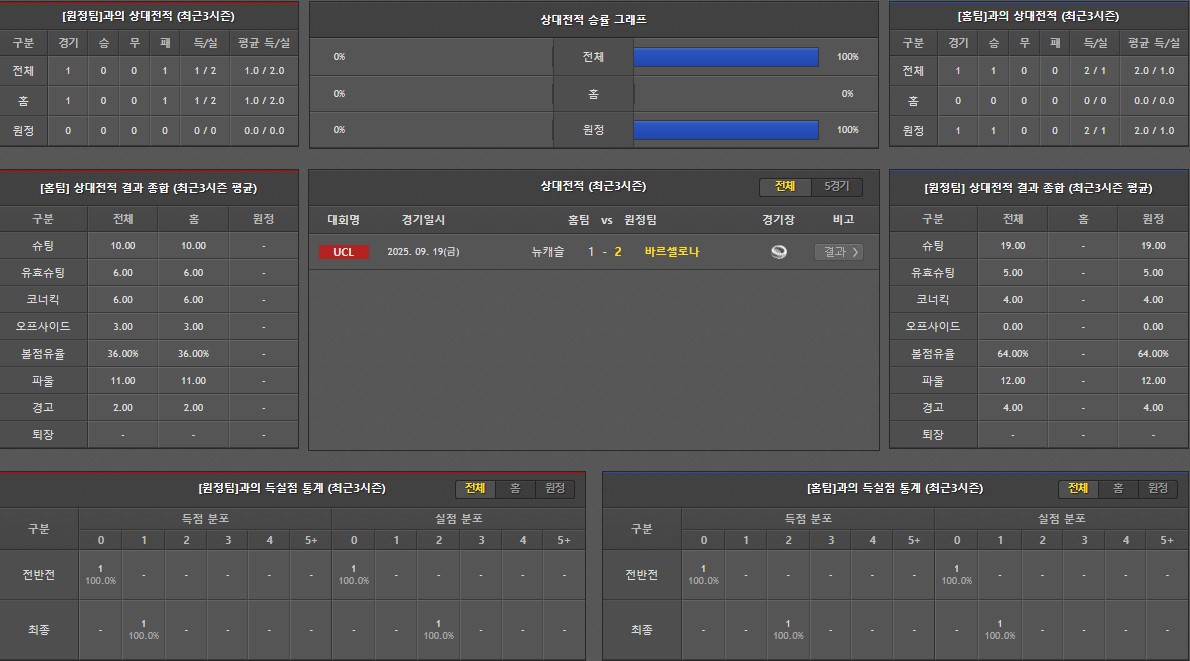Select 원정 toggle in away-team goal stats panel
Viewport: 1190px width, 661px height.
tap(554, 488)
